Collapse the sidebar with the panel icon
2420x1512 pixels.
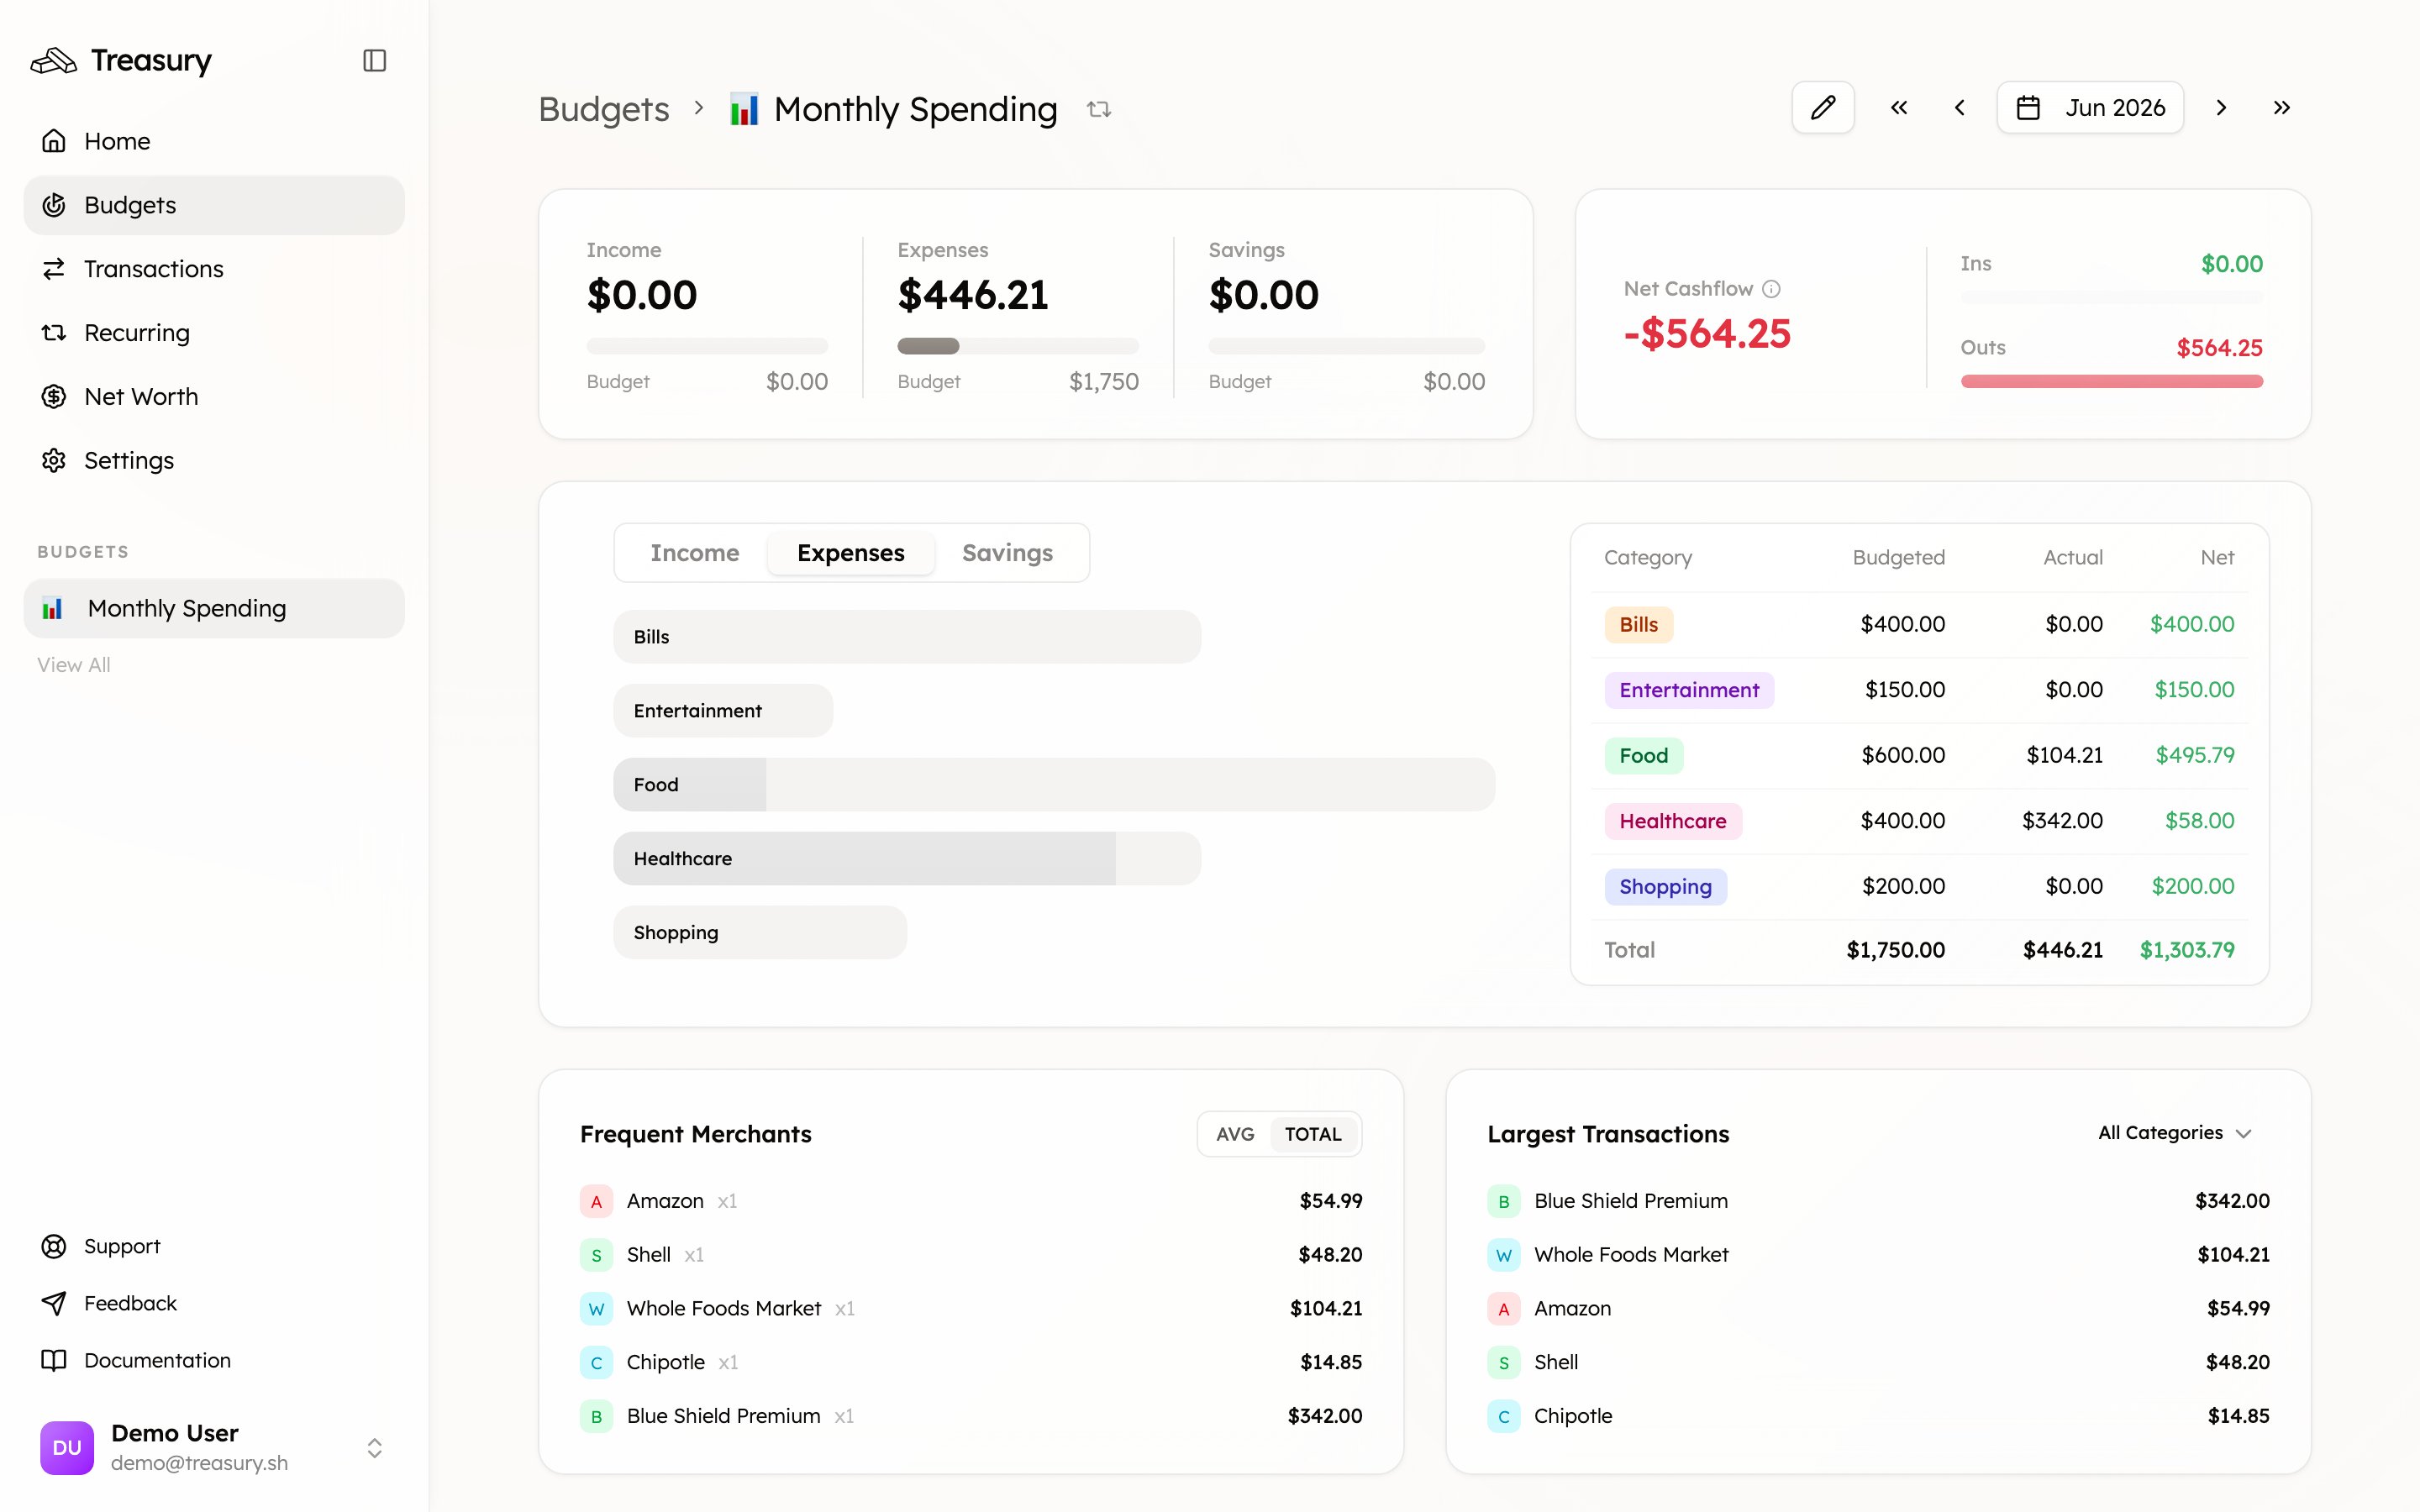click(x=375, y=61)
